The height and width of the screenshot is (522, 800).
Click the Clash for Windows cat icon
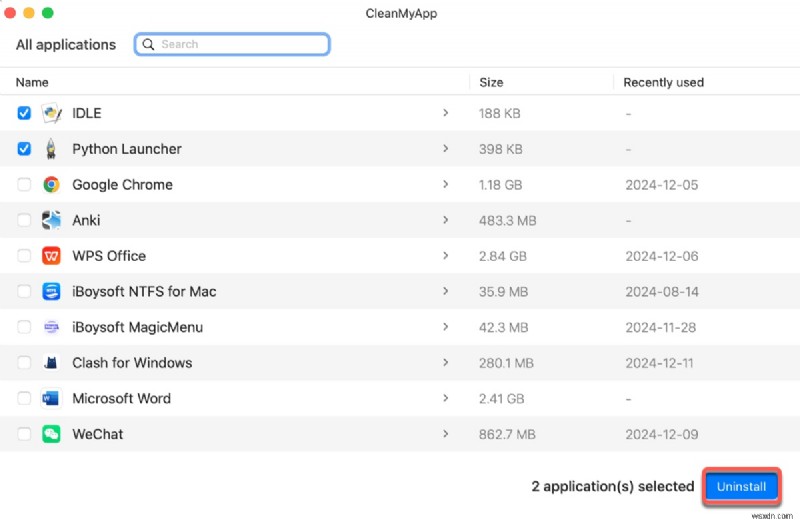(51, 363)
